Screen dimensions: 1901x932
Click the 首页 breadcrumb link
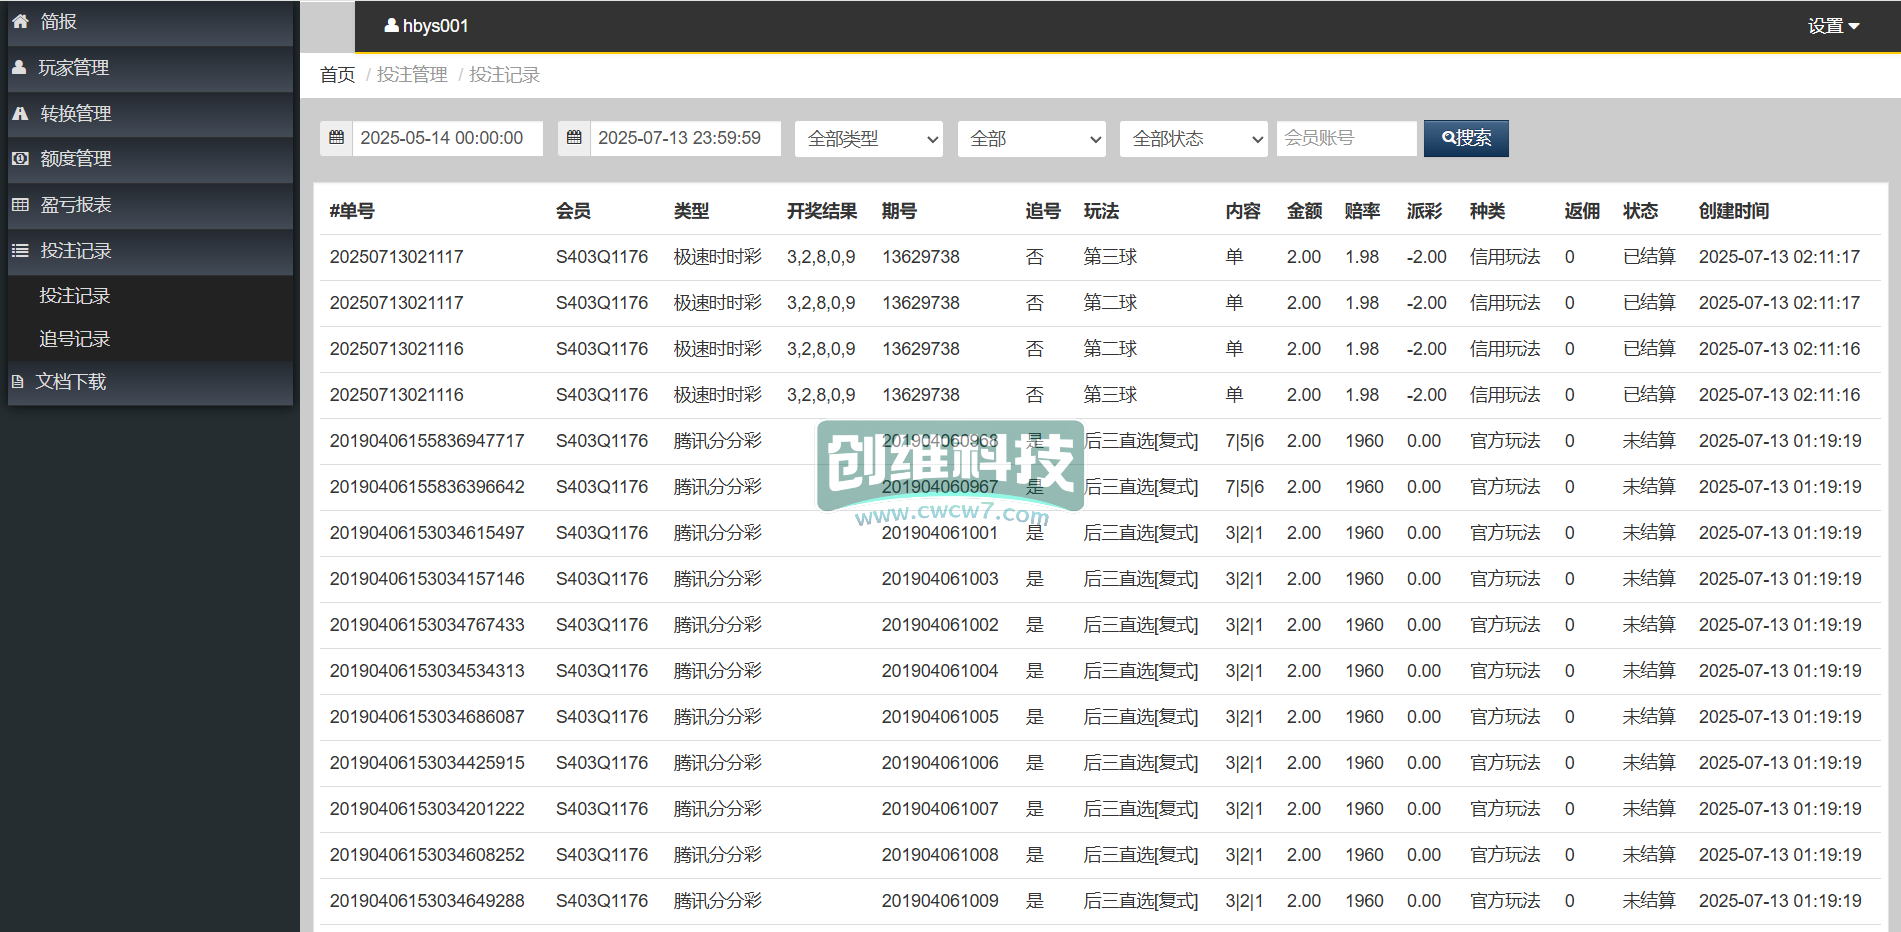tap(337, 75)
